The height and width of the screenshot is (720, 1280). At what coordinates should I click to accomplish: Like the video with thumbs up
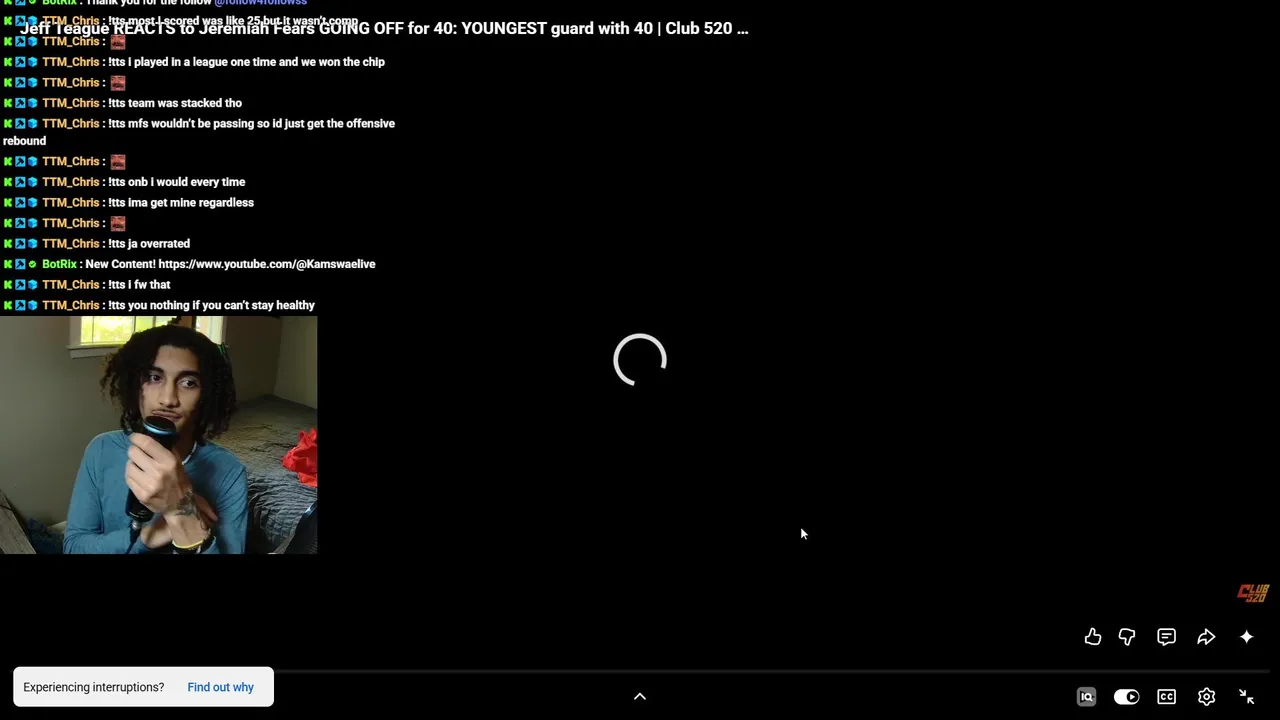click(x=1093, y=637)
